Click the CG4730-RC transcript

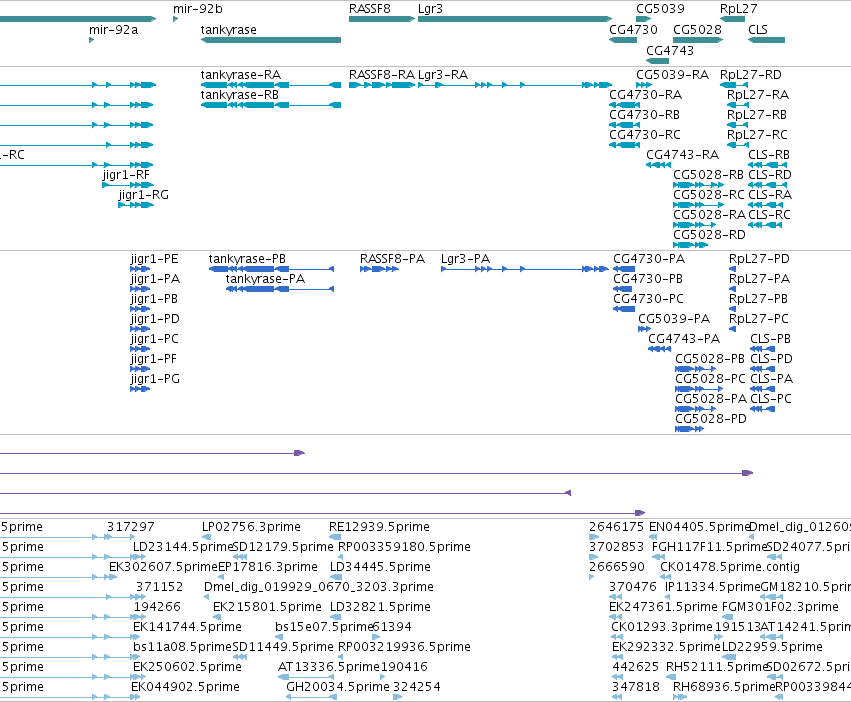[x=624, y=146]
